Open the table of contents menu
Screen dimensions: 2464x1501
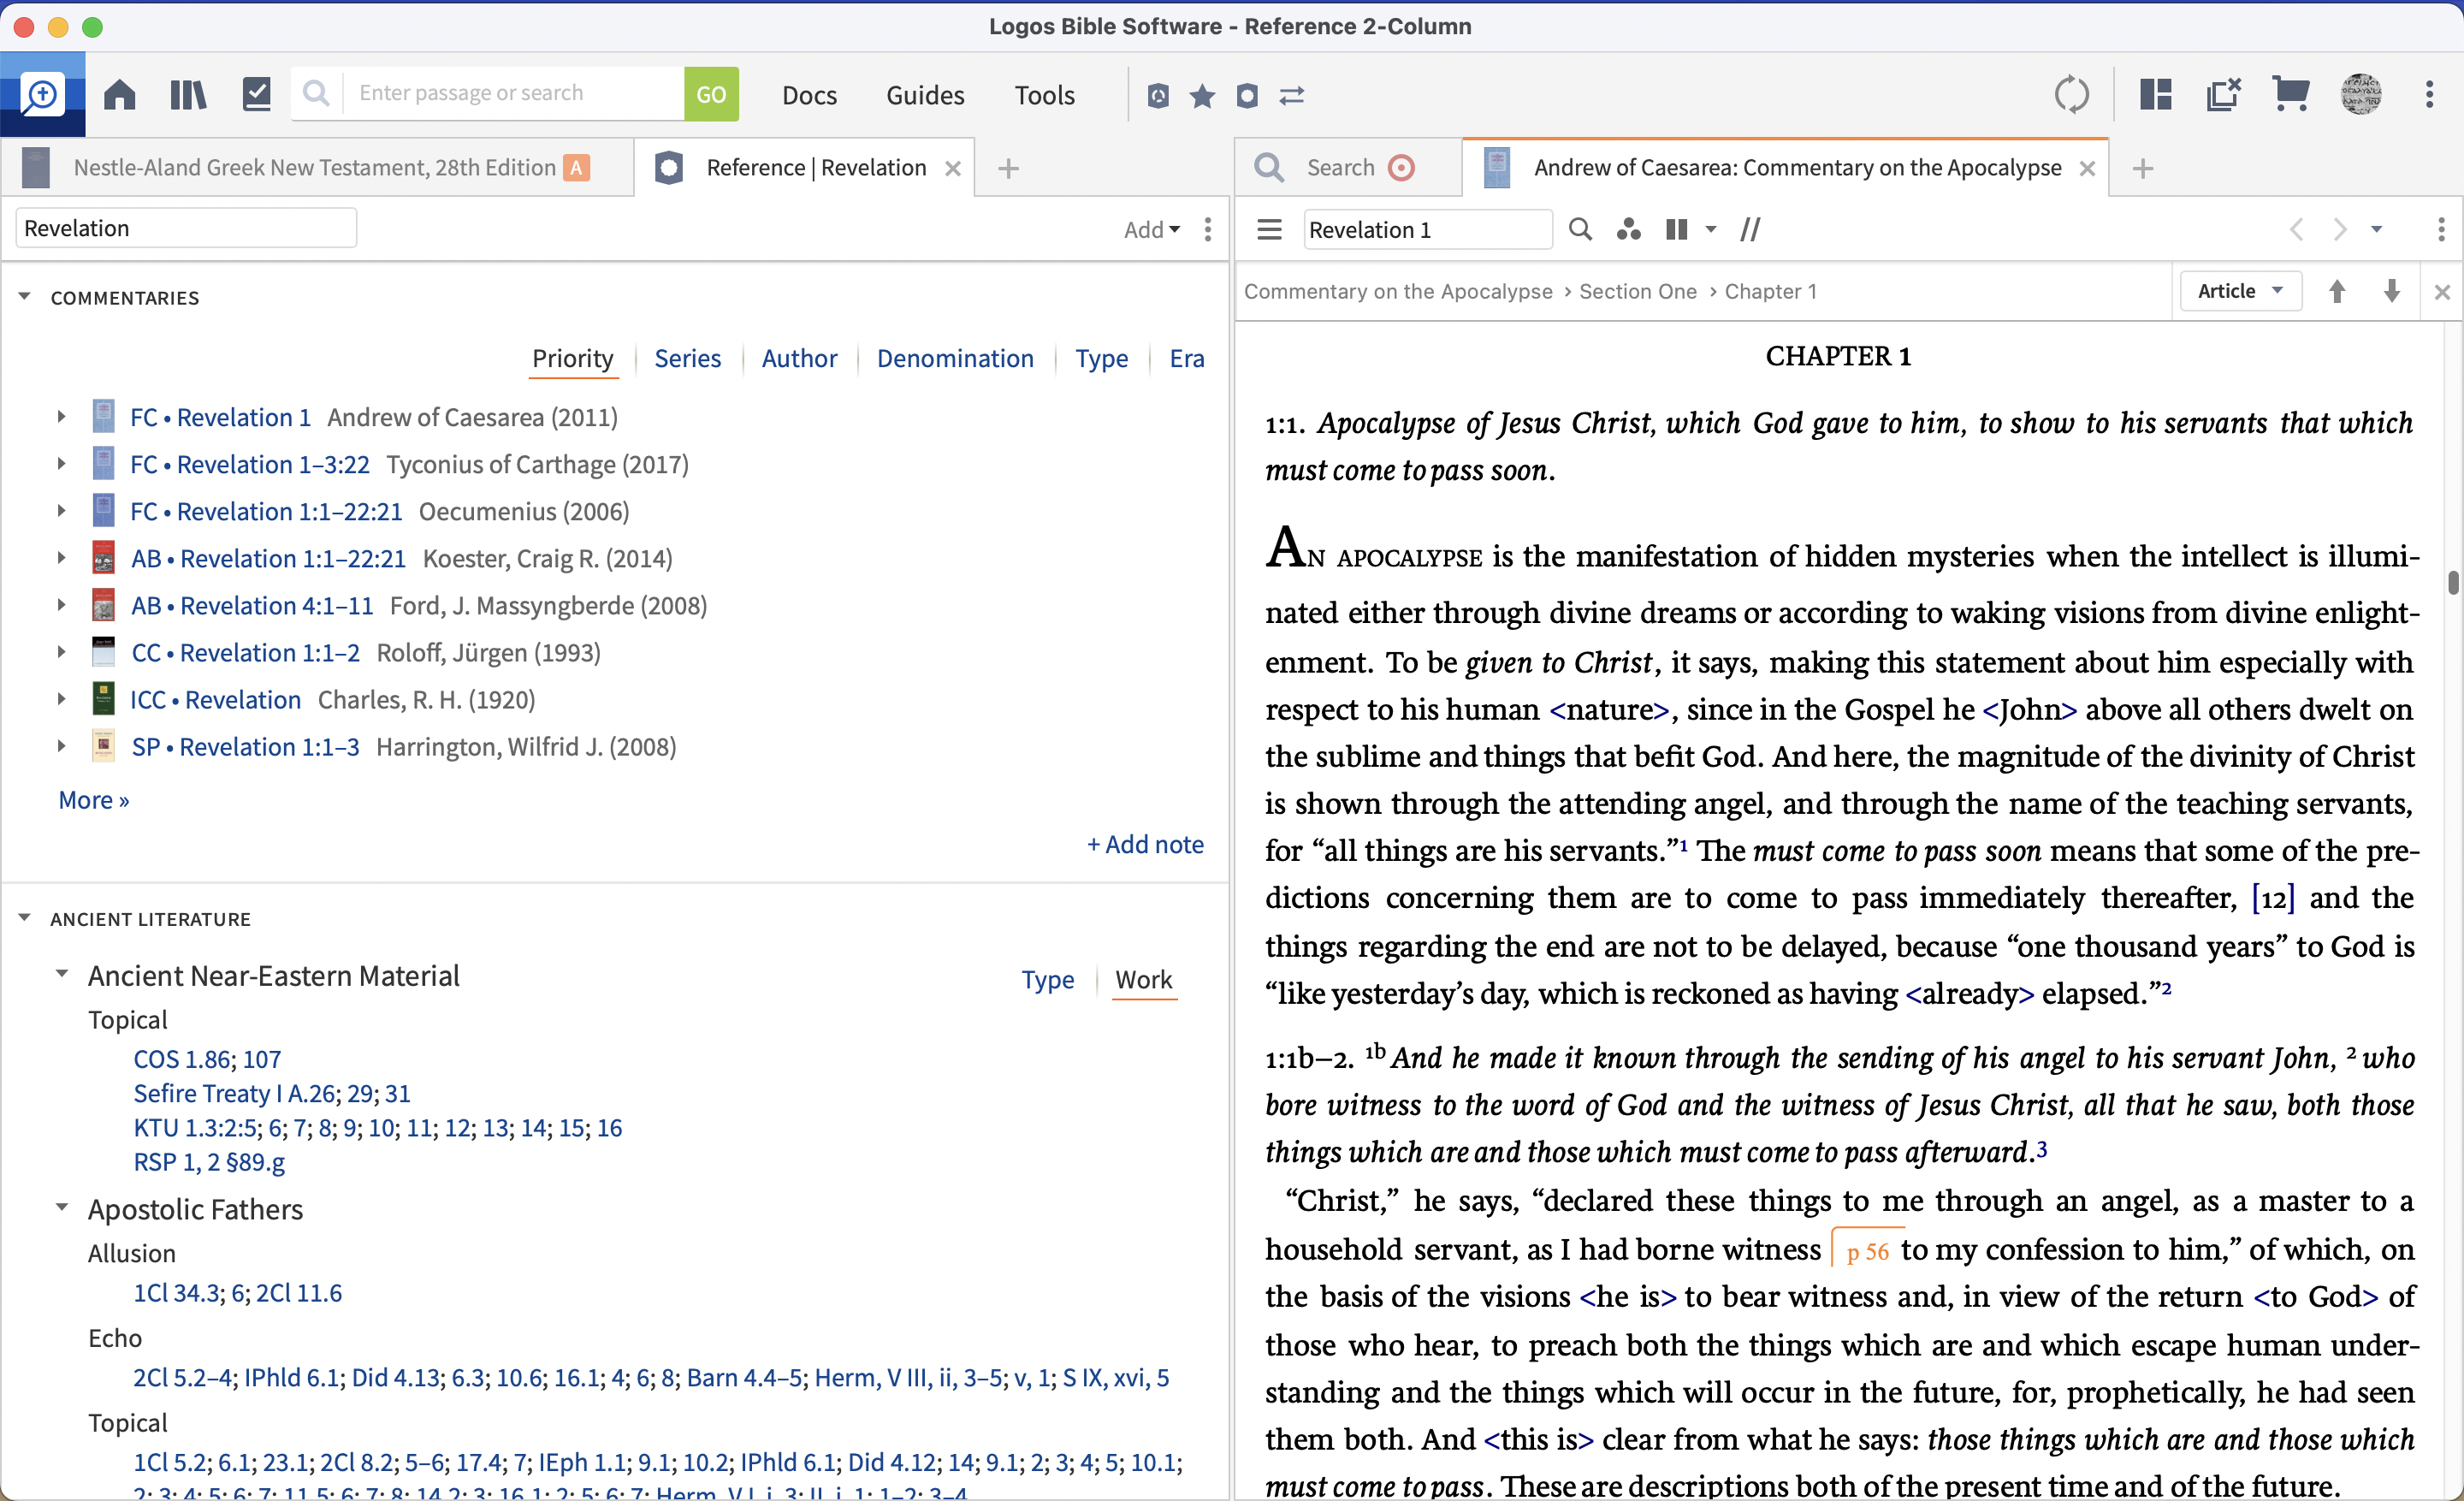[1269, 230]
